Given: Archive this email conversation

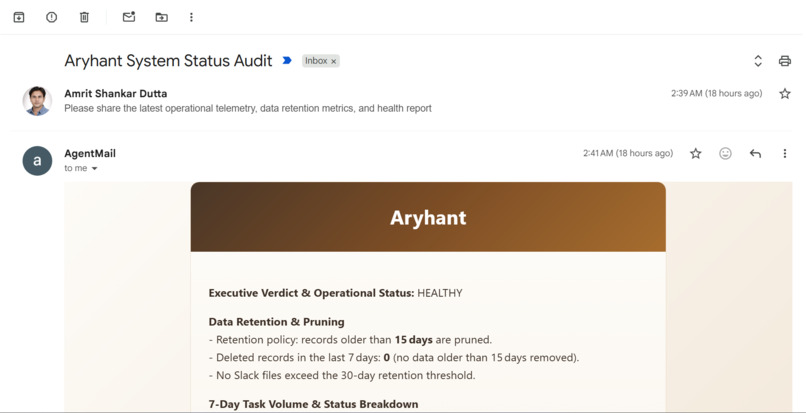Looking at the screenshot, I should [x=19, y=17].
